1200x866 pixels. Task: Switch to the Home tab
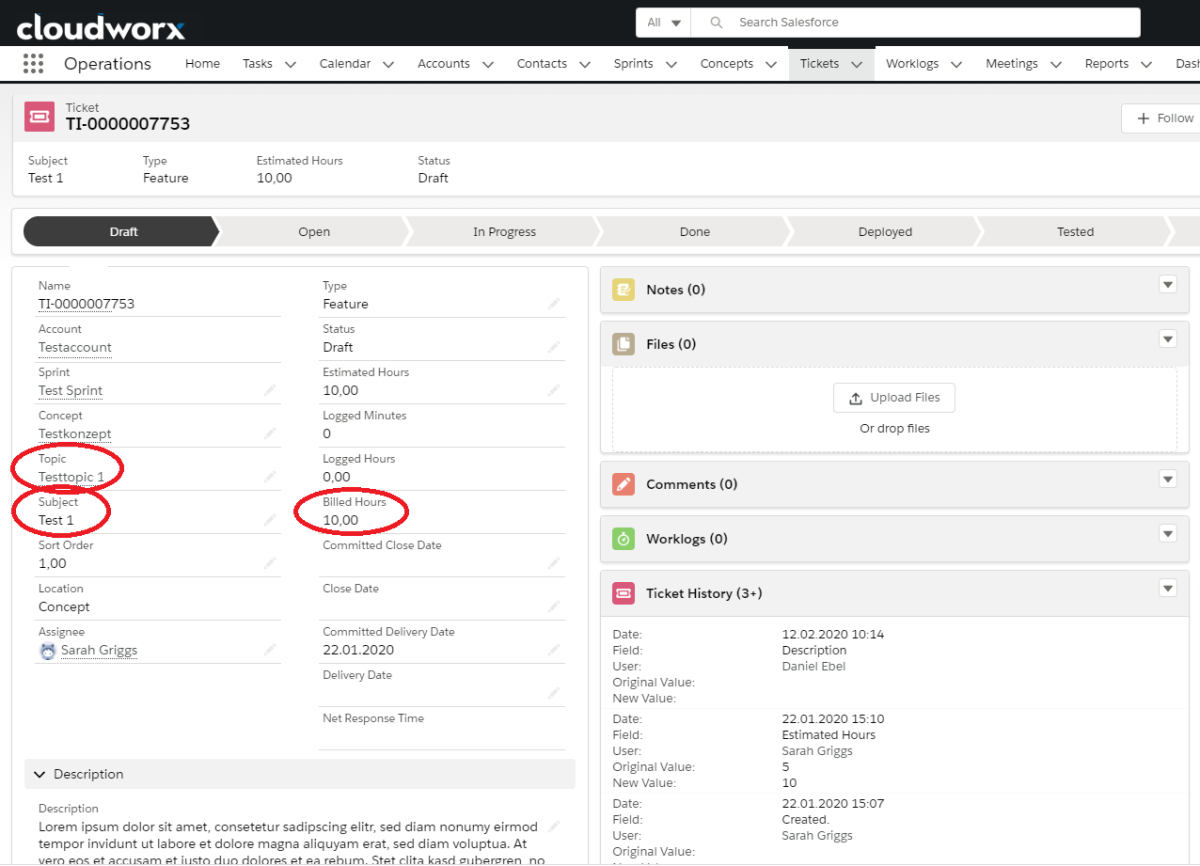[202, 64]
